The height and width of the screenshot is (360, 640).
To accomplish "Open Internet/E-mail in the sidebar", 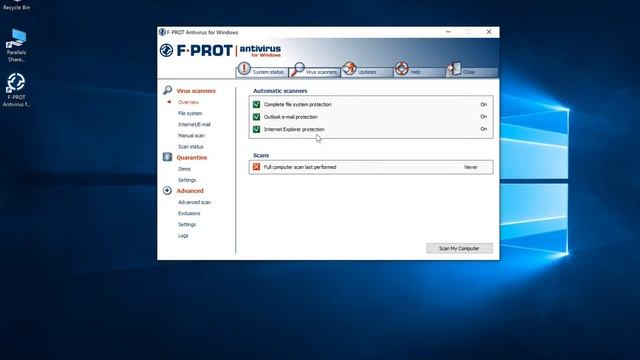I will click(x=194, y=124).
